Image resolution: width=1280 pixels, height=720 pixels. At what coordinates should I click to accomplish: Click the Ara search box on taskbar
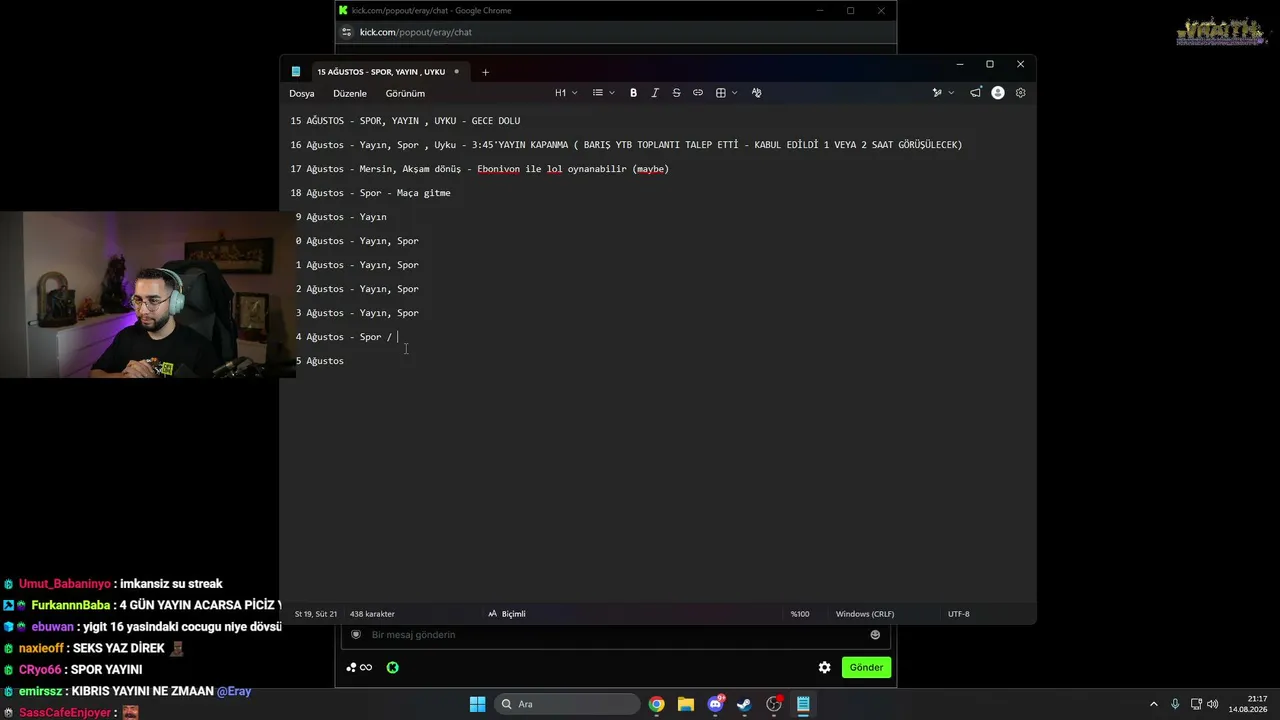(568, 704)
